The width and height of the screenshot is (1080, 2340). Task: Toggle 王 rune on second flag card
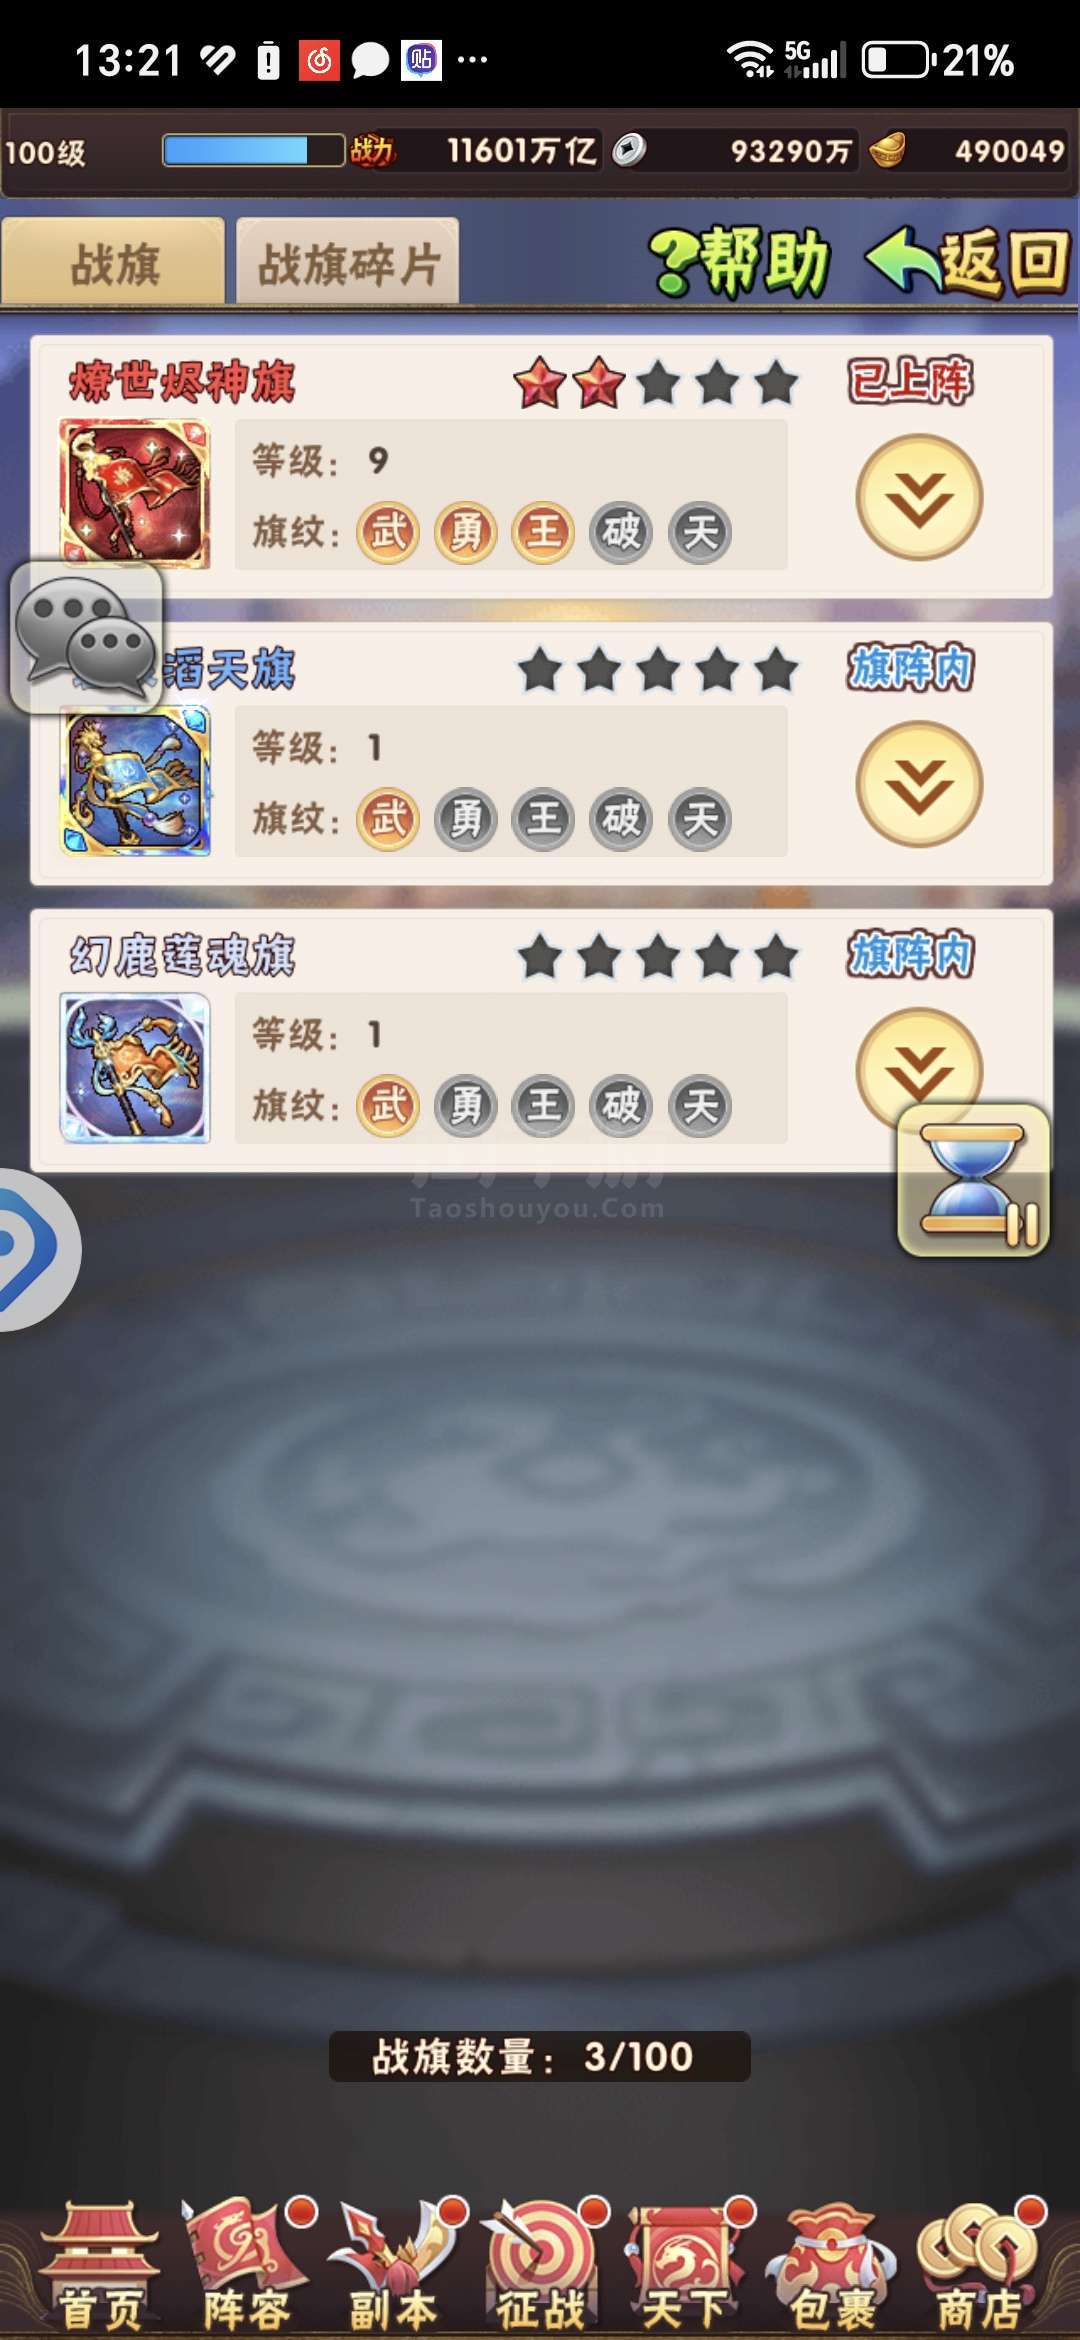click(543, 819)
